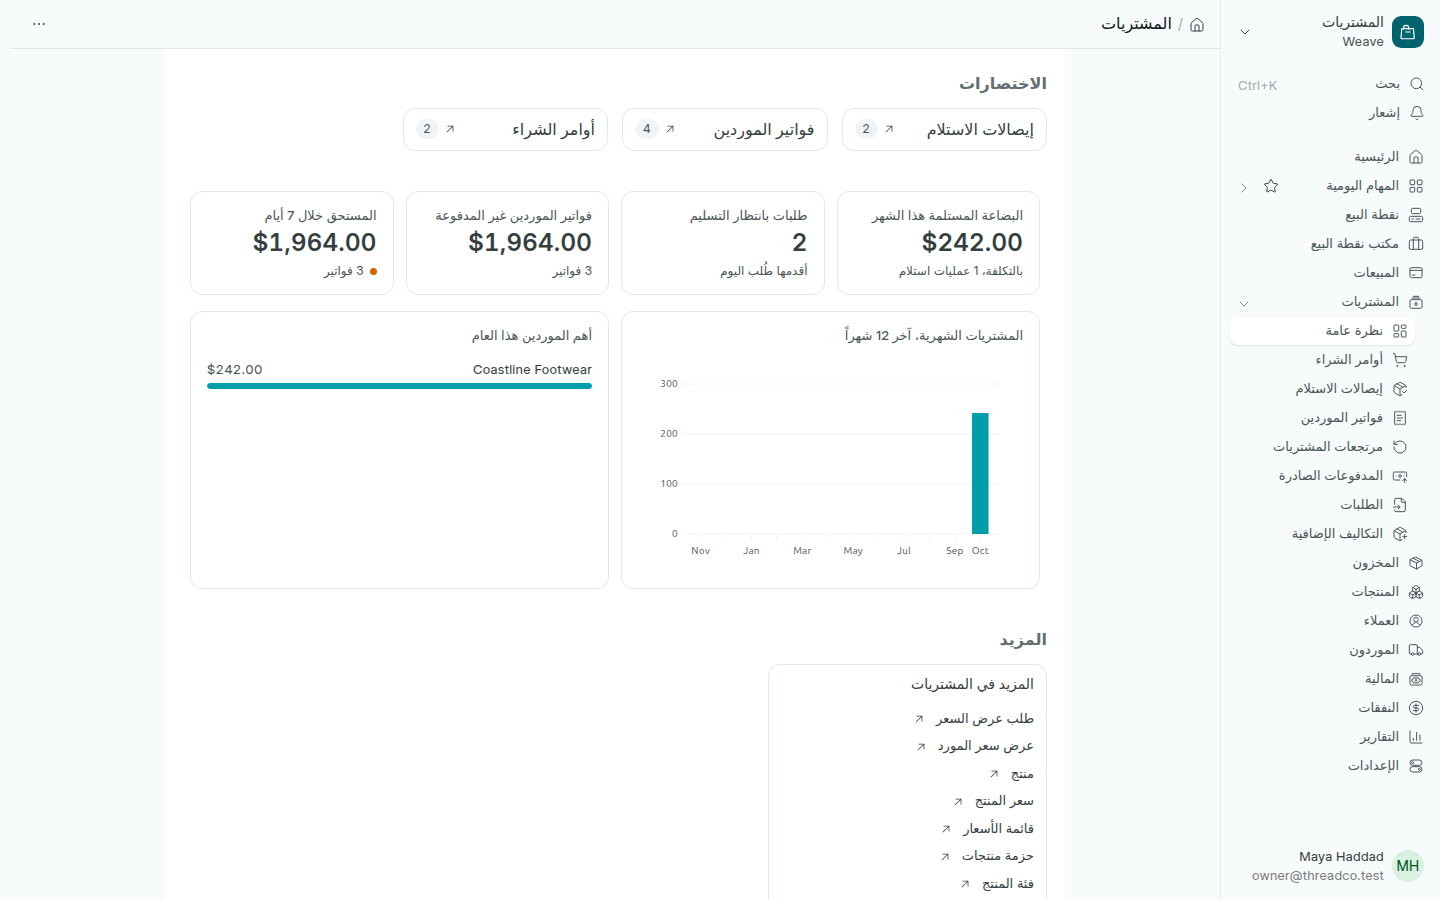The height and width of the screenshot is (900, 1440).
Task: Collapse the المشتريات sidebar section chevron
Action: coord(1244,303)
